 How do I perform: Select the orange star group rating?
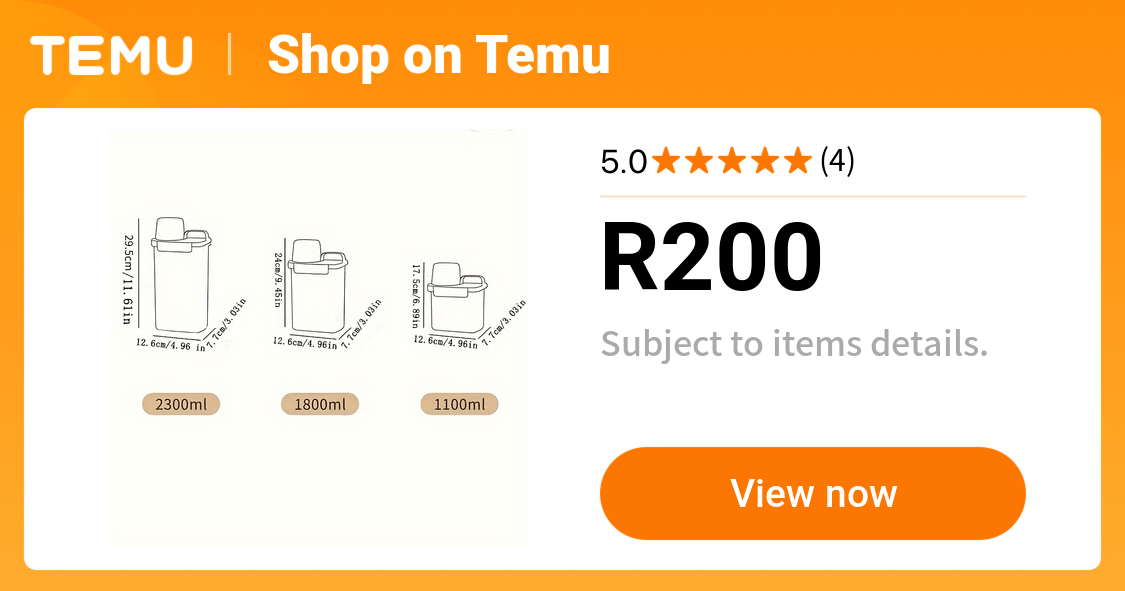(x=730, y=160)
